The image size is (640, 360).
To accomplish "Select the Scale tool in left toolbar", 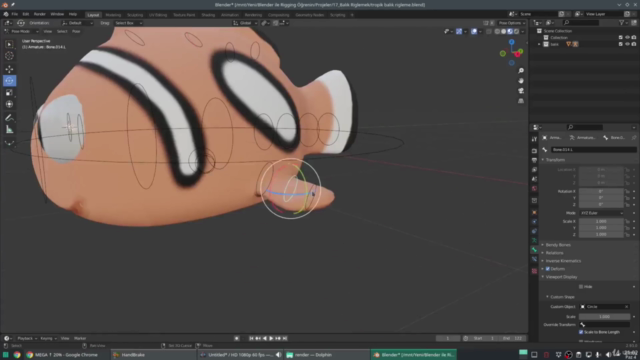I will (x=9, y=93).
